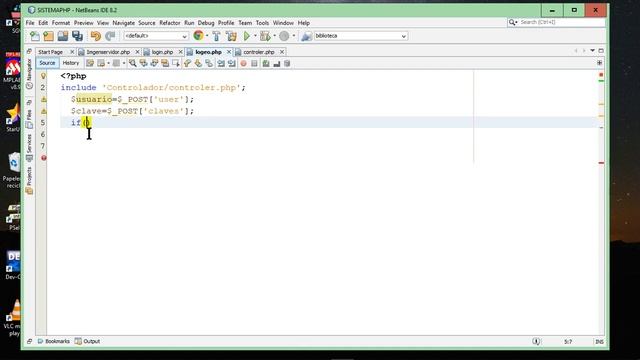The height and width of the screenshot is (360, 640).
Task: Open the Debug menu
Action: click(206, 23)
